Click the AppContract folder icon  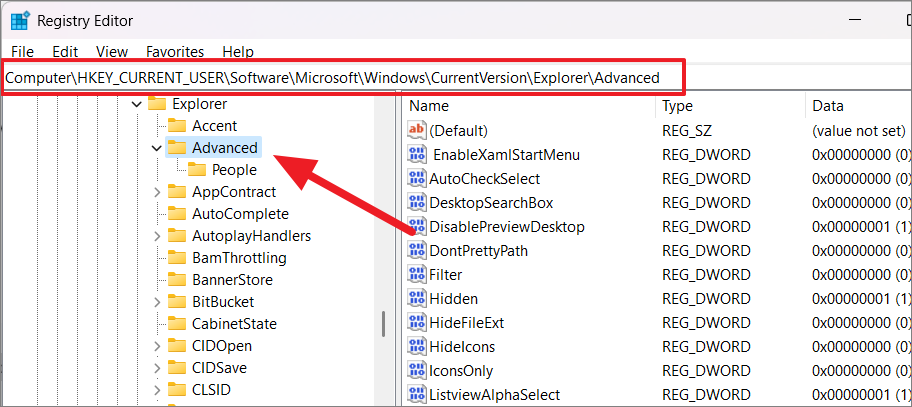click(x=176, y=192)
